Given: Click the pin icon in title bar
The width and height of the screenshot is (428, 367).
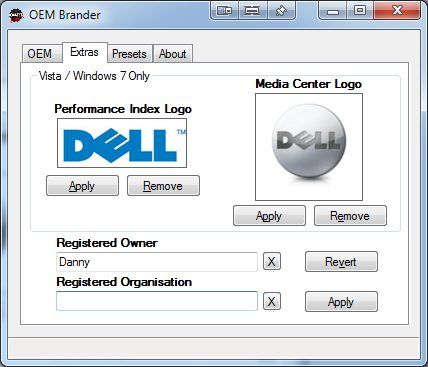Looking at the screenshot, I should tap(280, 11).
